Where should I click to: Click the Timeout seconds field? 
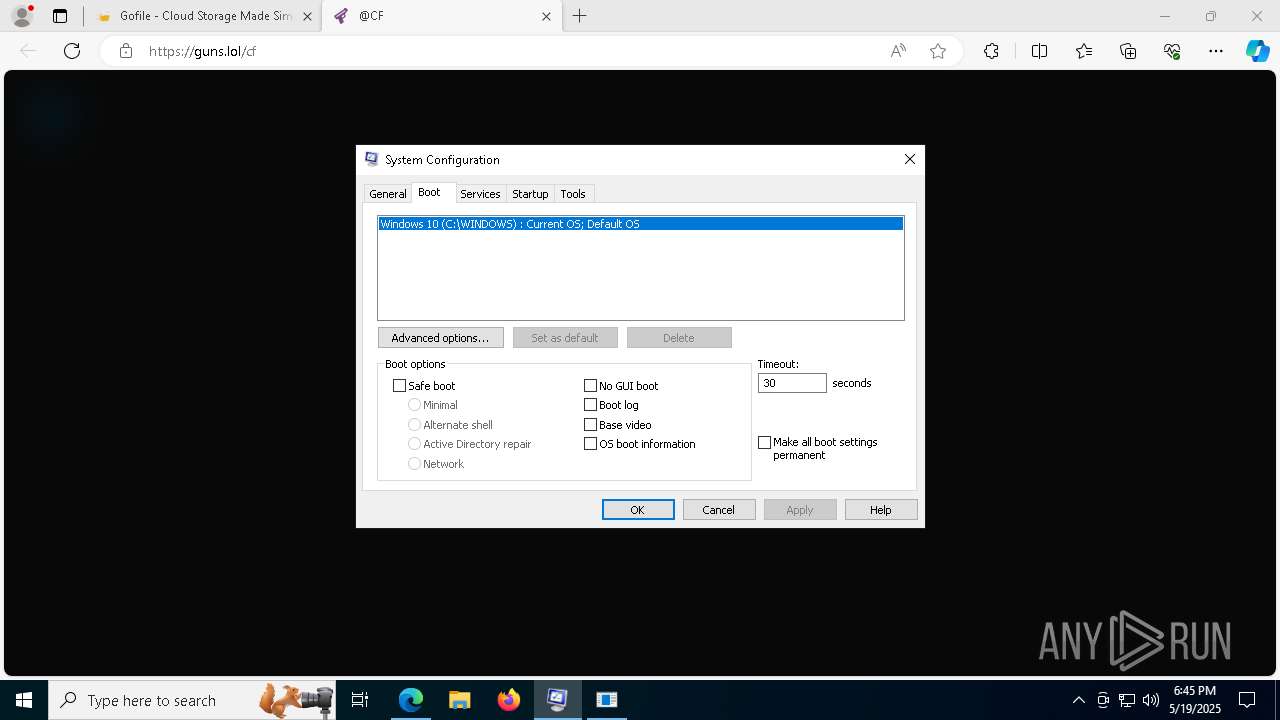[792, 383]
